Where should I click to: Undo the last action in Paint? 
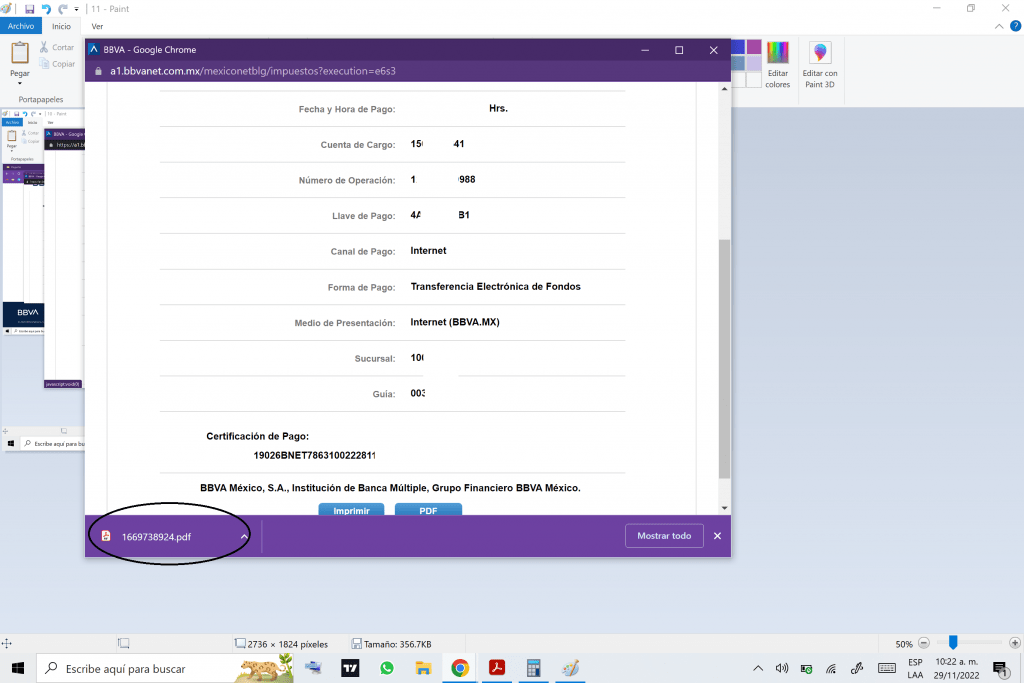click(x=46, y=9)
